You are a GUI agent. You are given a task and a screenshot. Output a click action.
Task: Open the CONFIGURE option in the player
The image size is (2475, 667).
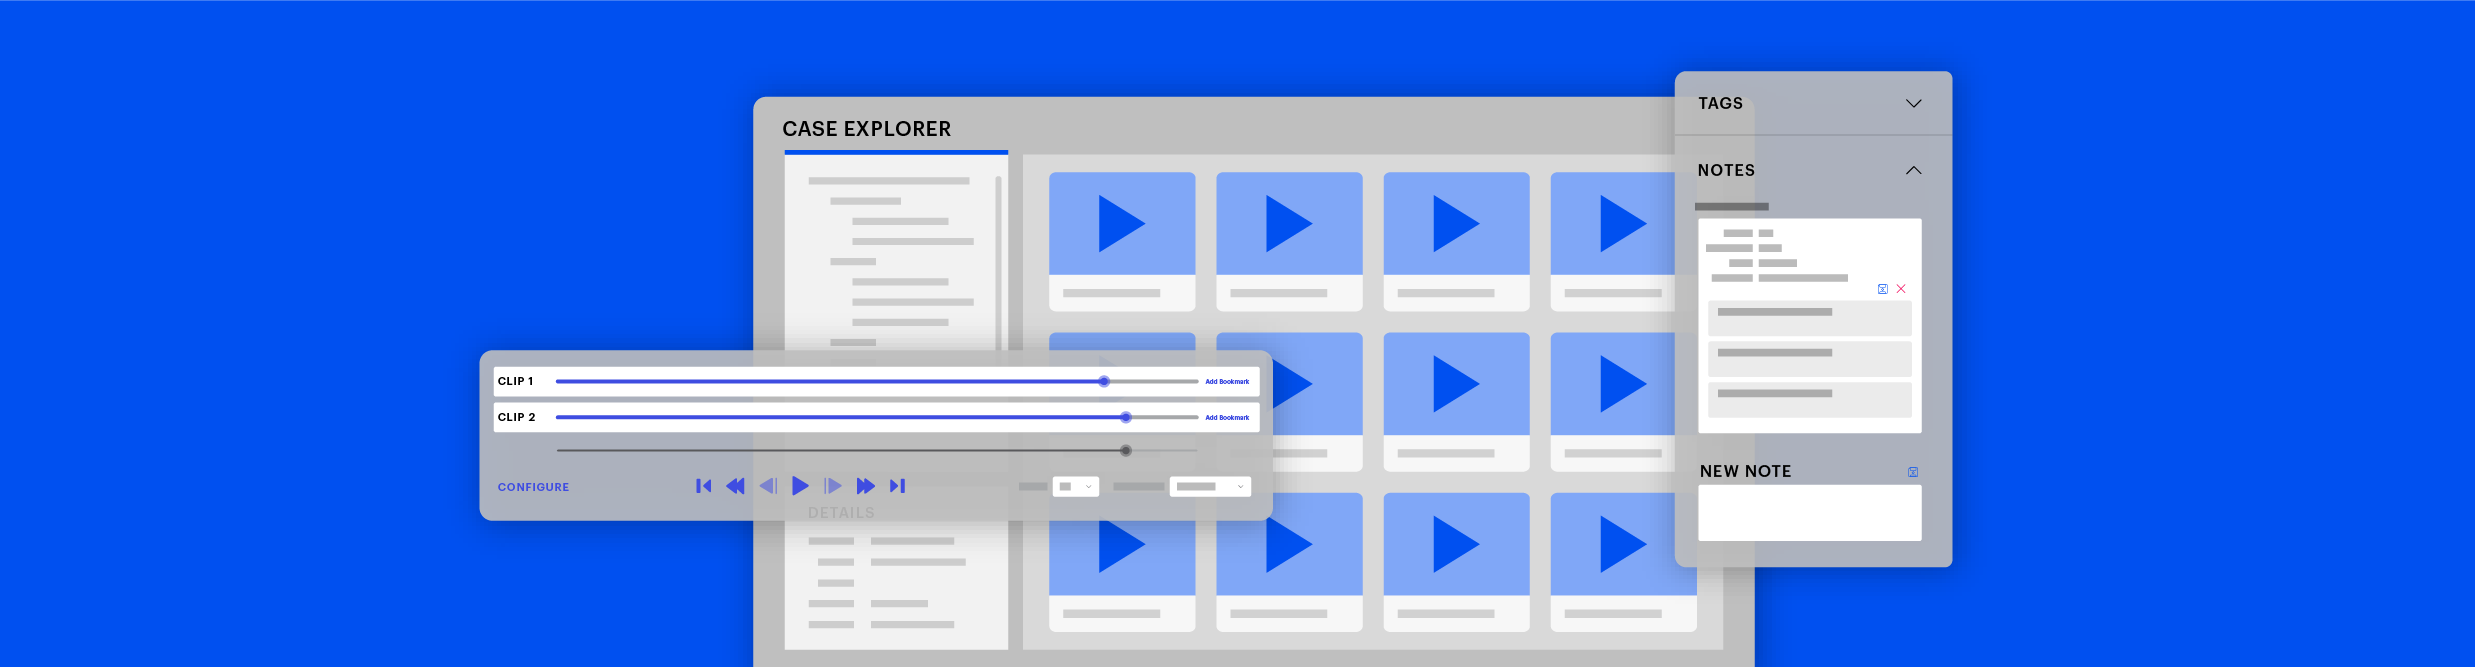click(x=533, y=487)
